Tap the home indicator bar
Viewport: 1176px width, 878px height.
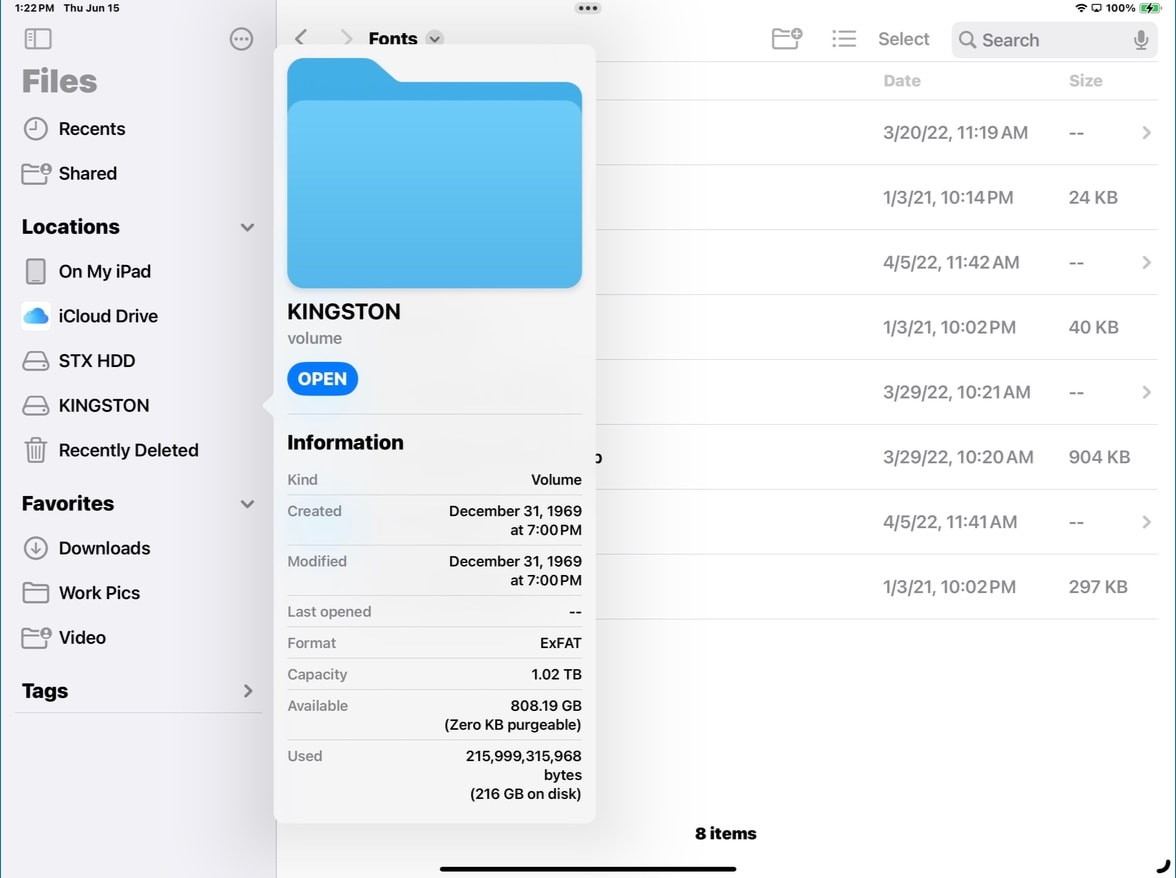pos(588,869)
